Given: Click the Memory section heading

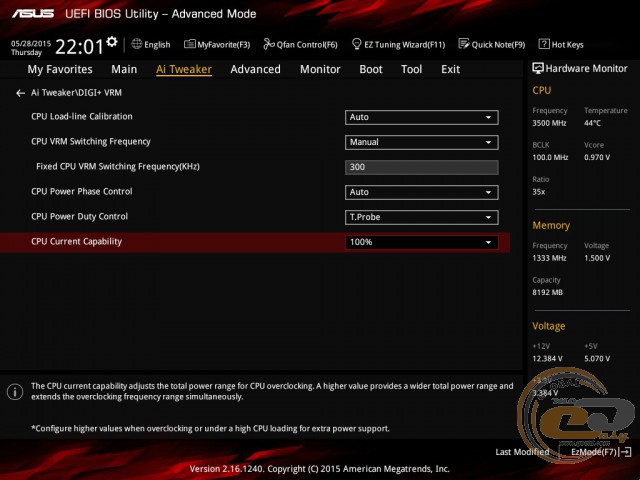Looking at the screenshot, I should (x=551, y=226).
